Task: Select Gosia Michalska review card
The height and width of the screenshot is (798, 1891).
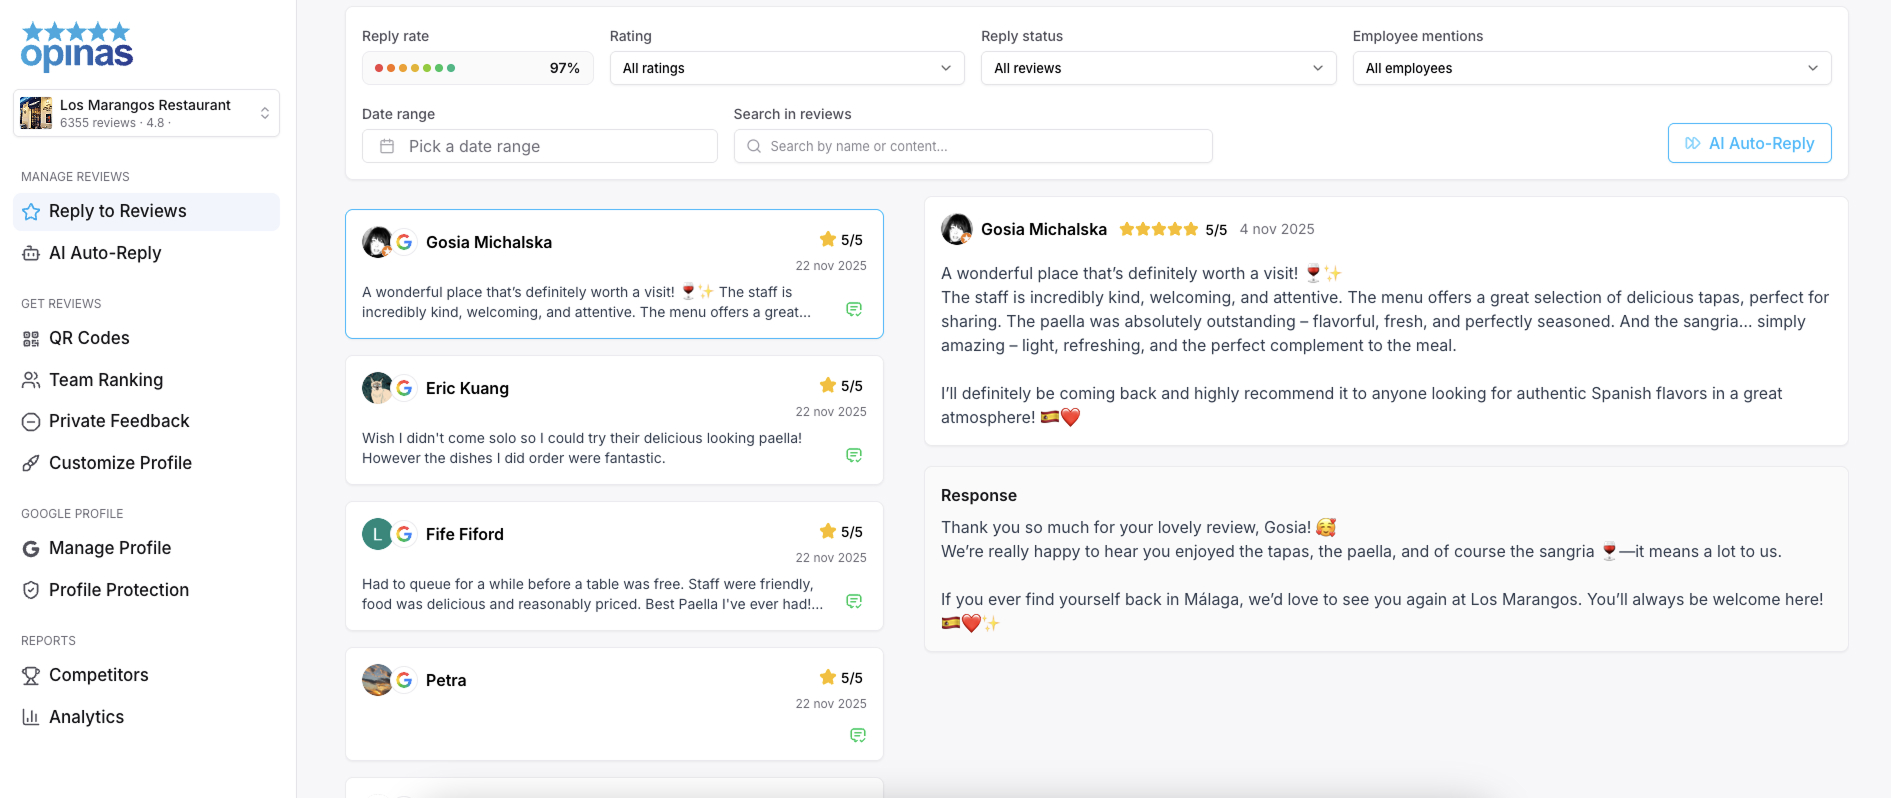Action: click(614, 274)
